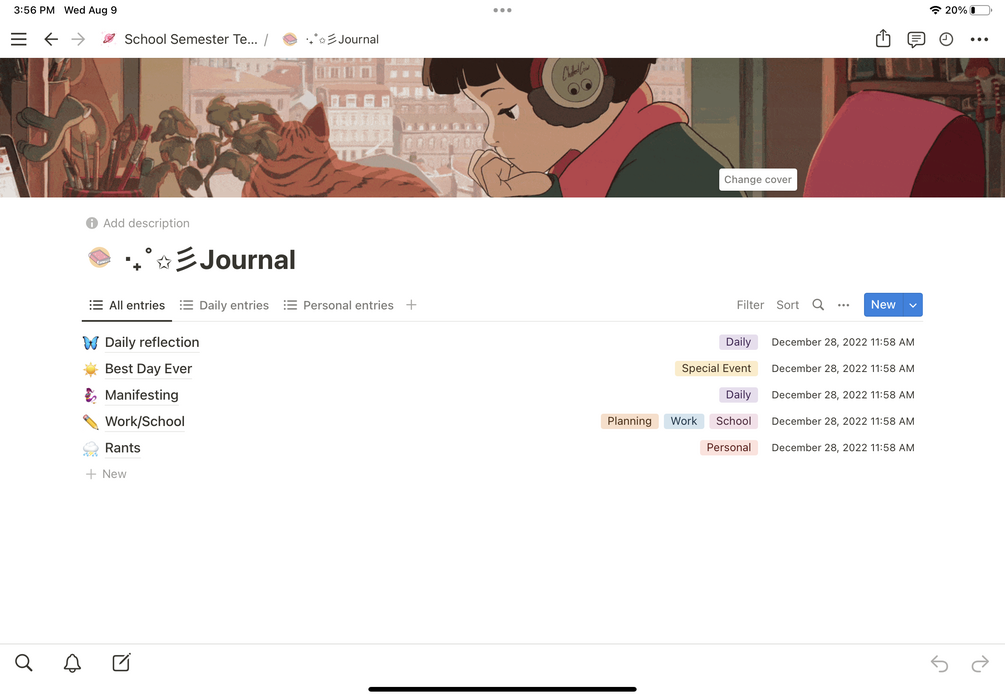Switch to Daily entries tab
Image resolution: width=1005 pixels, height=698 pixels.
pos(224,305)
